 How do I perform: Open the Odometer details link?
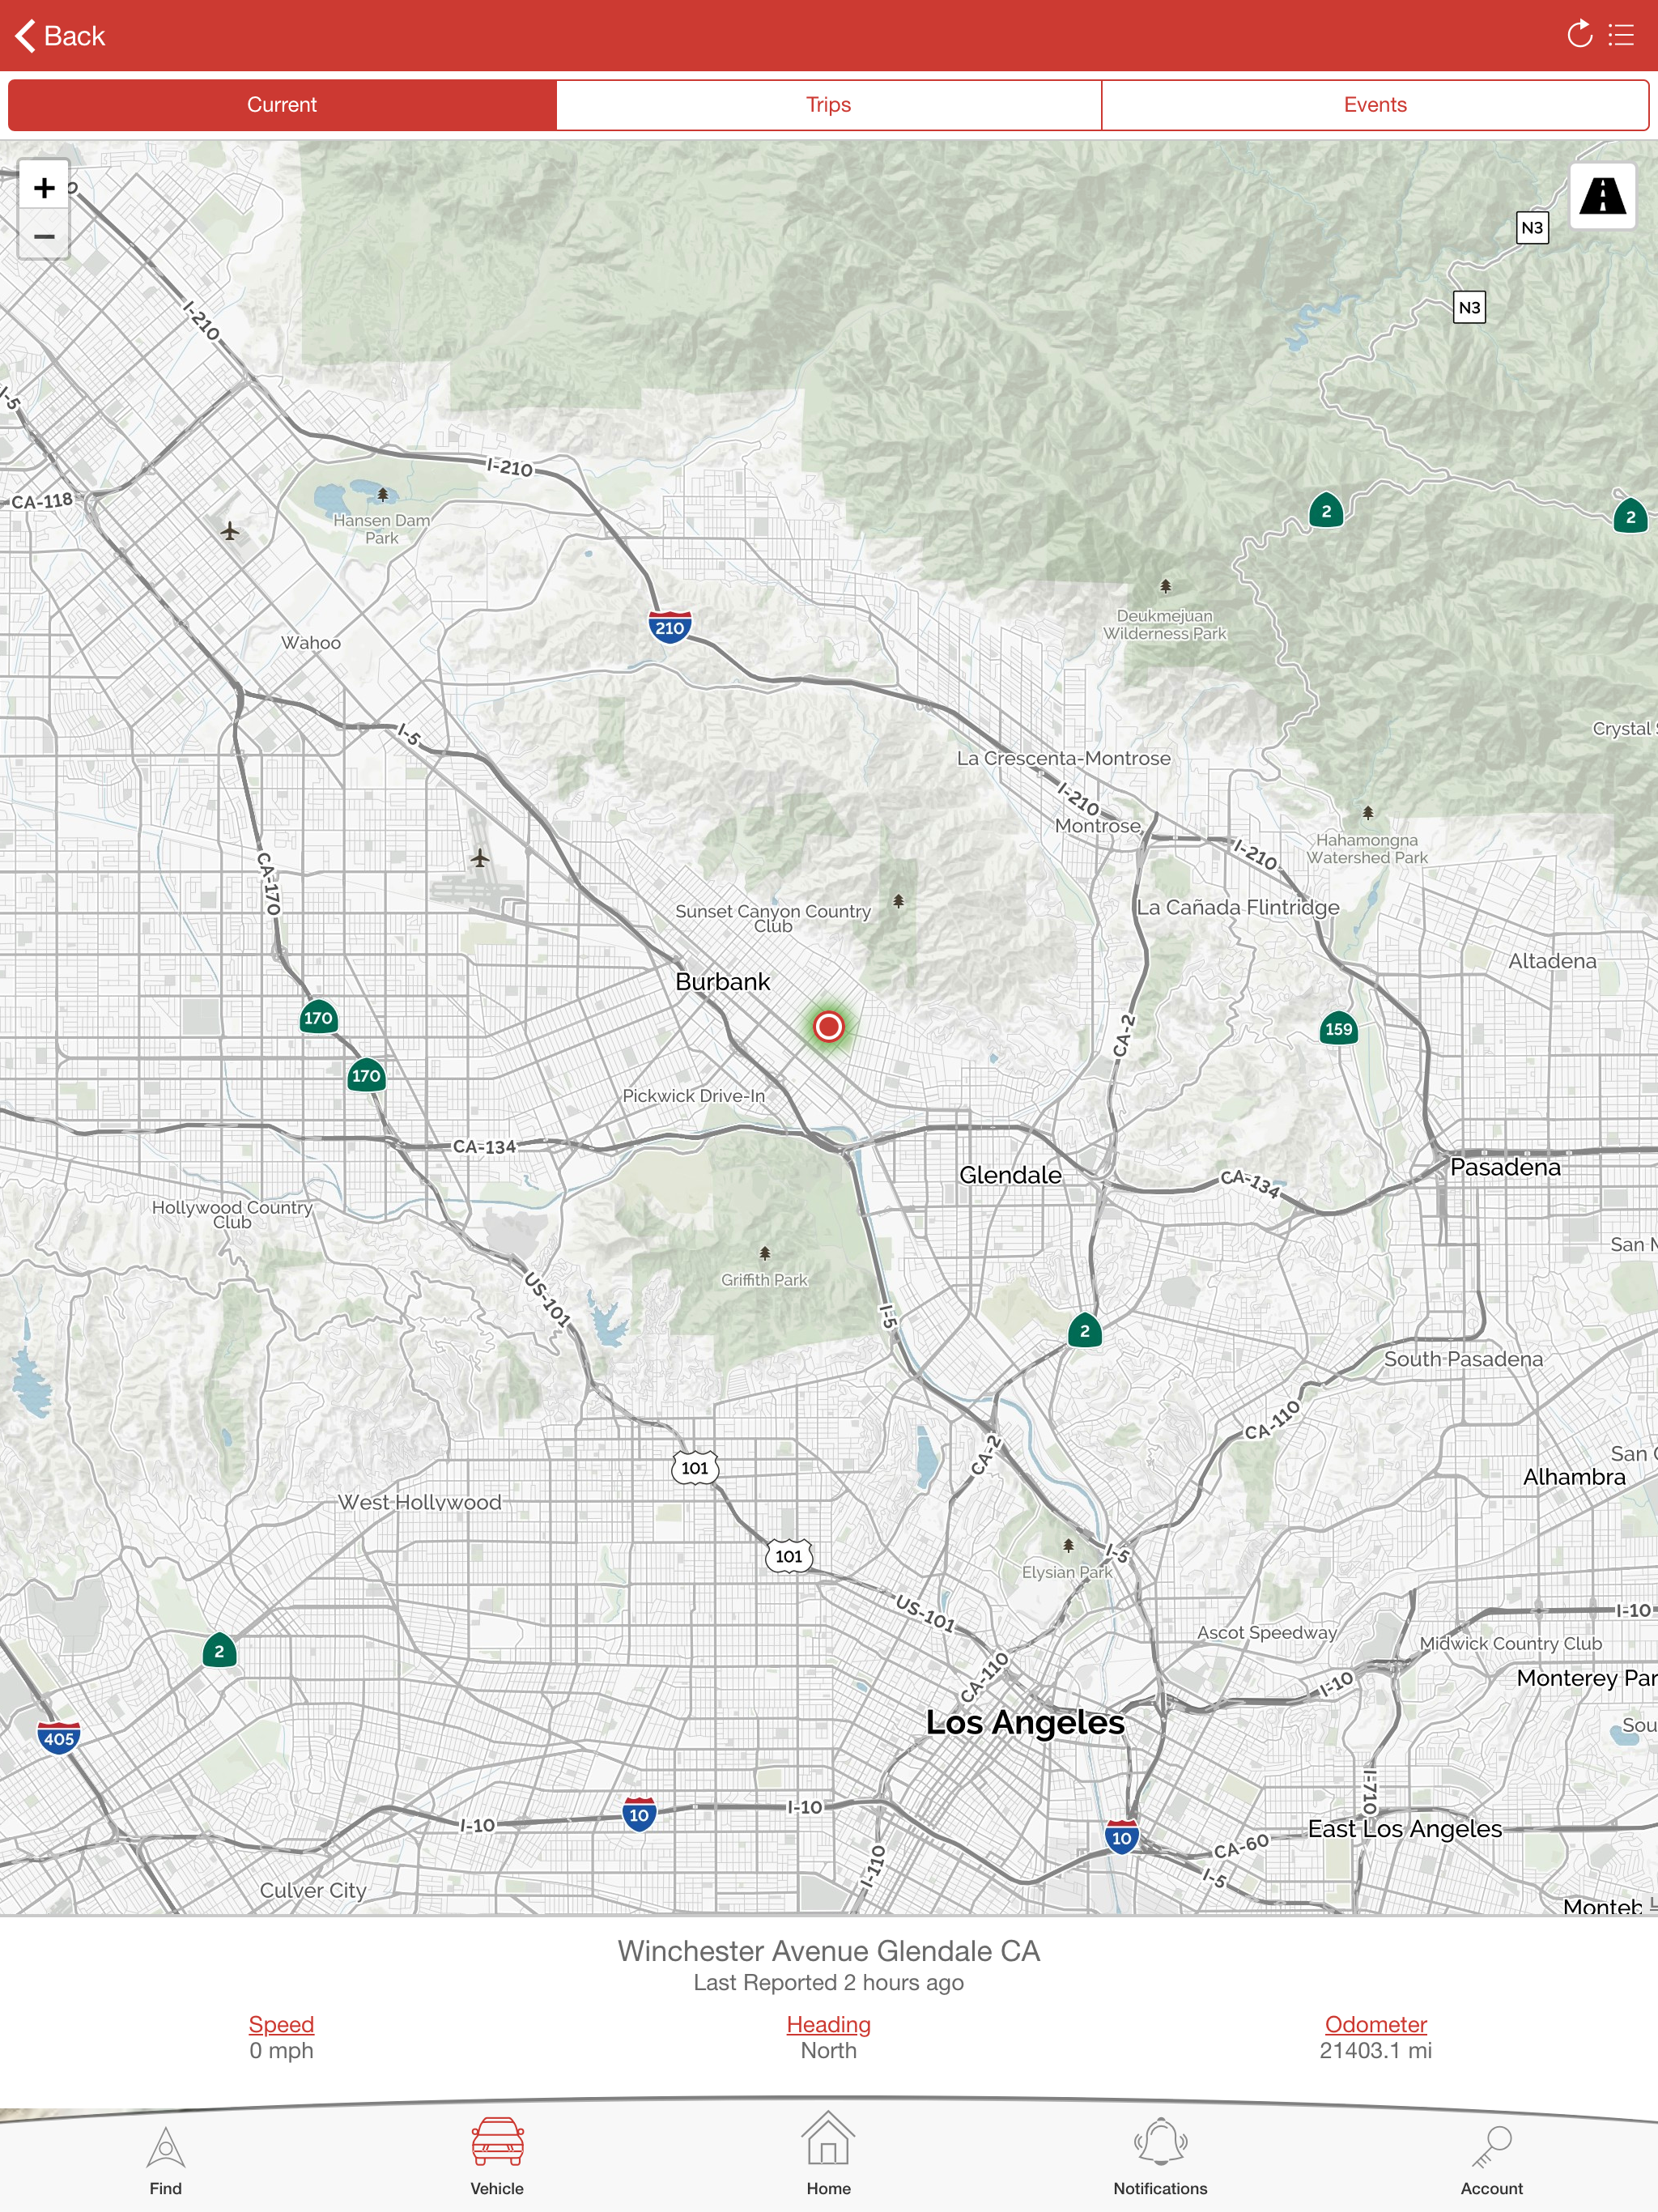pyautogui.click(x=1375, y=2024)
